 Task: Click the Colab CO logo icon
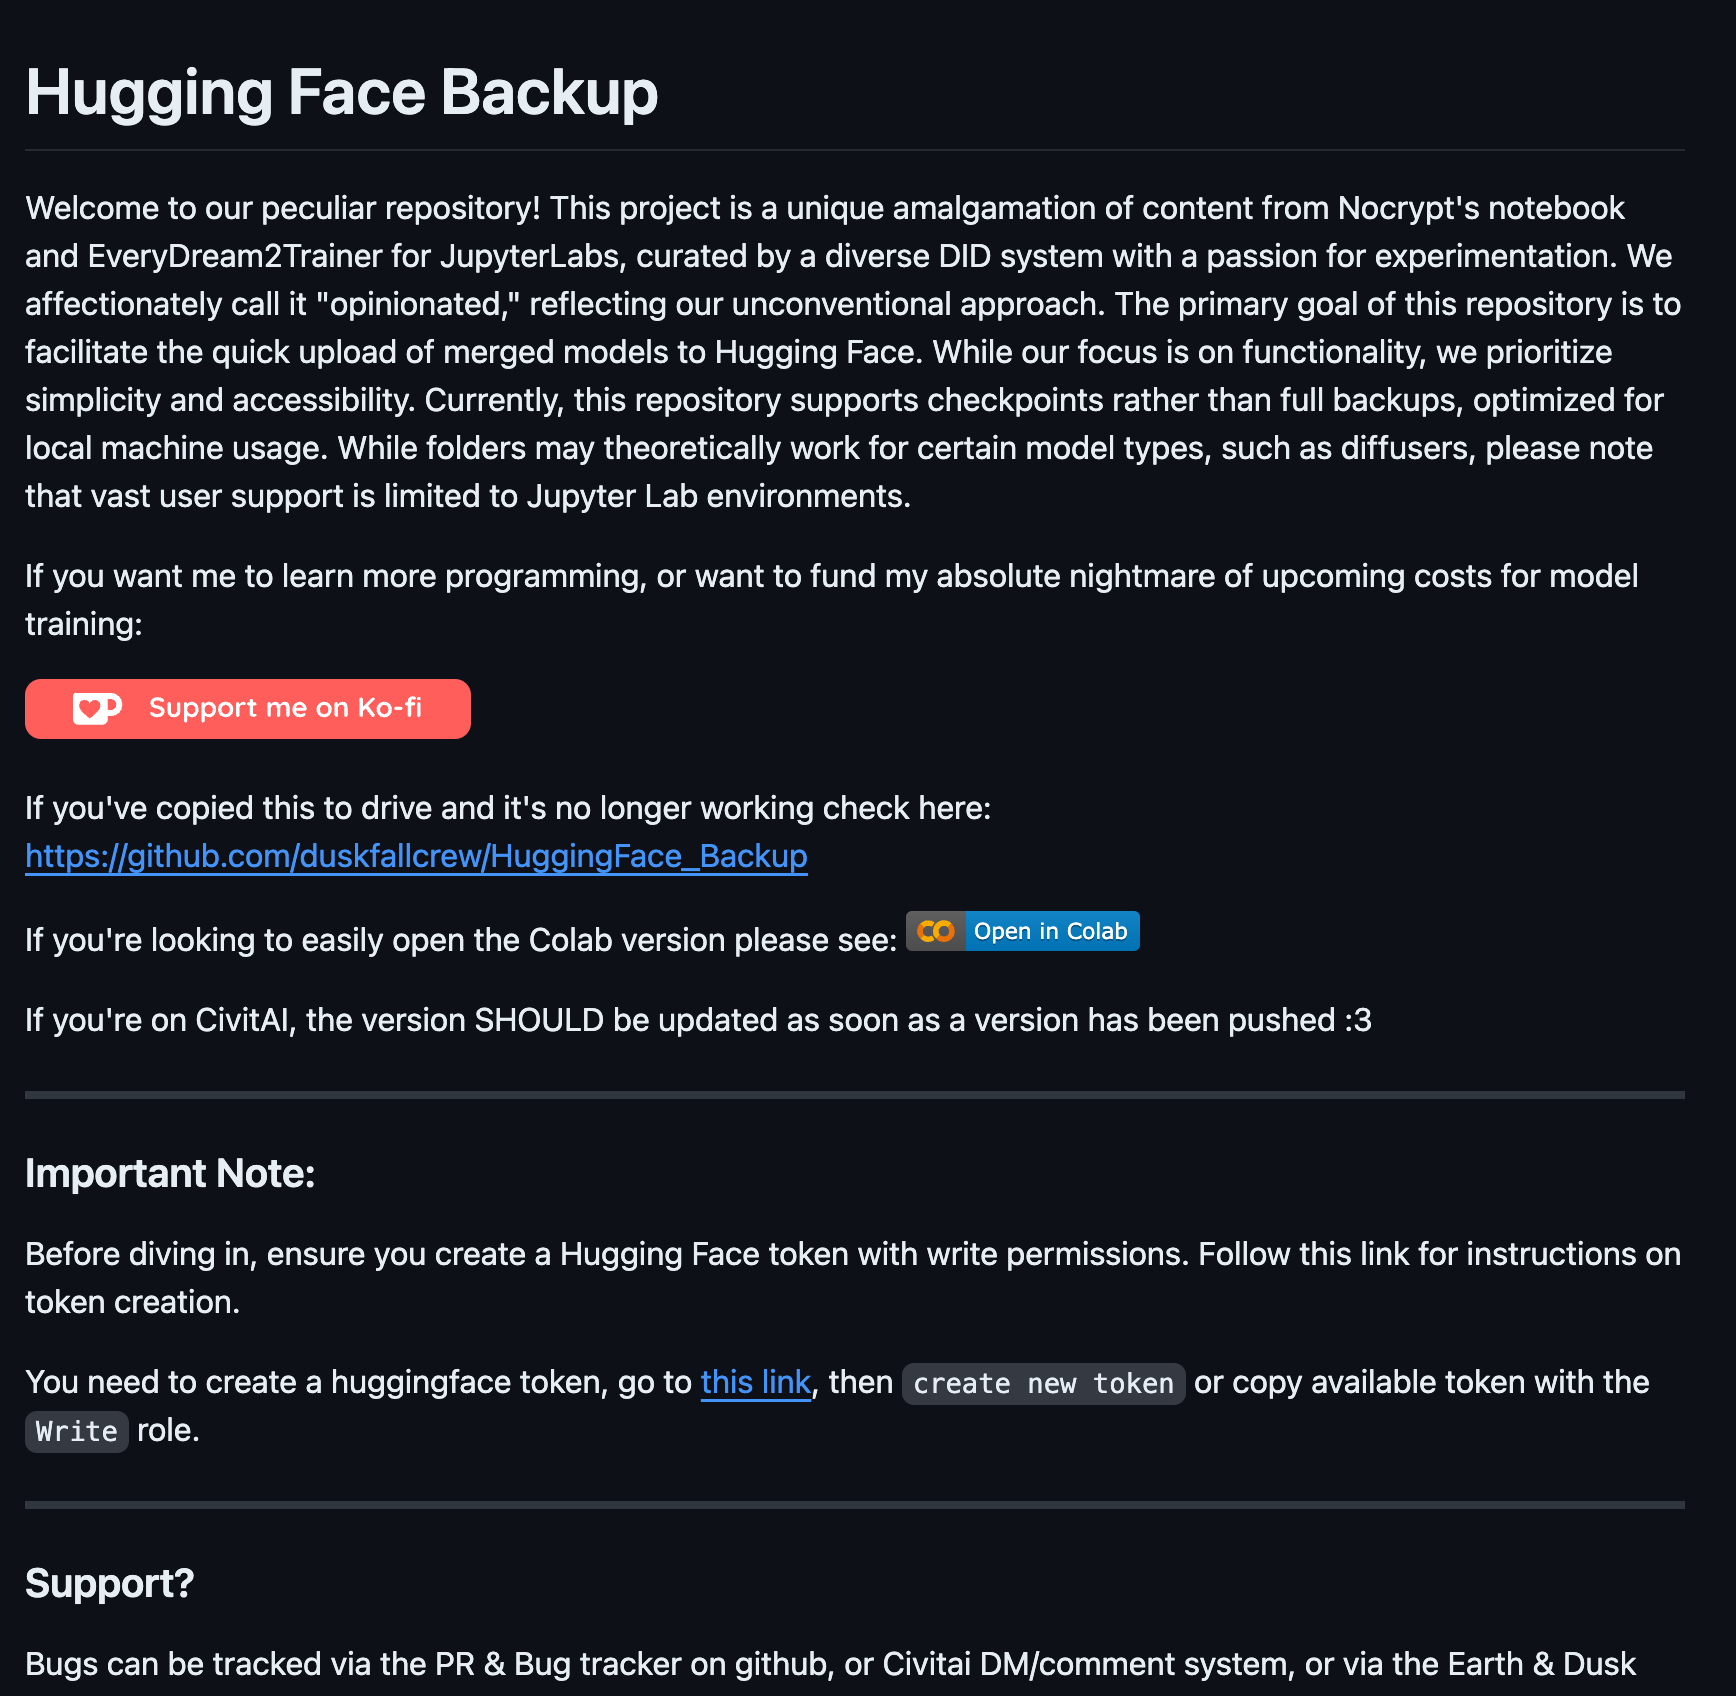tap(936, 931)
